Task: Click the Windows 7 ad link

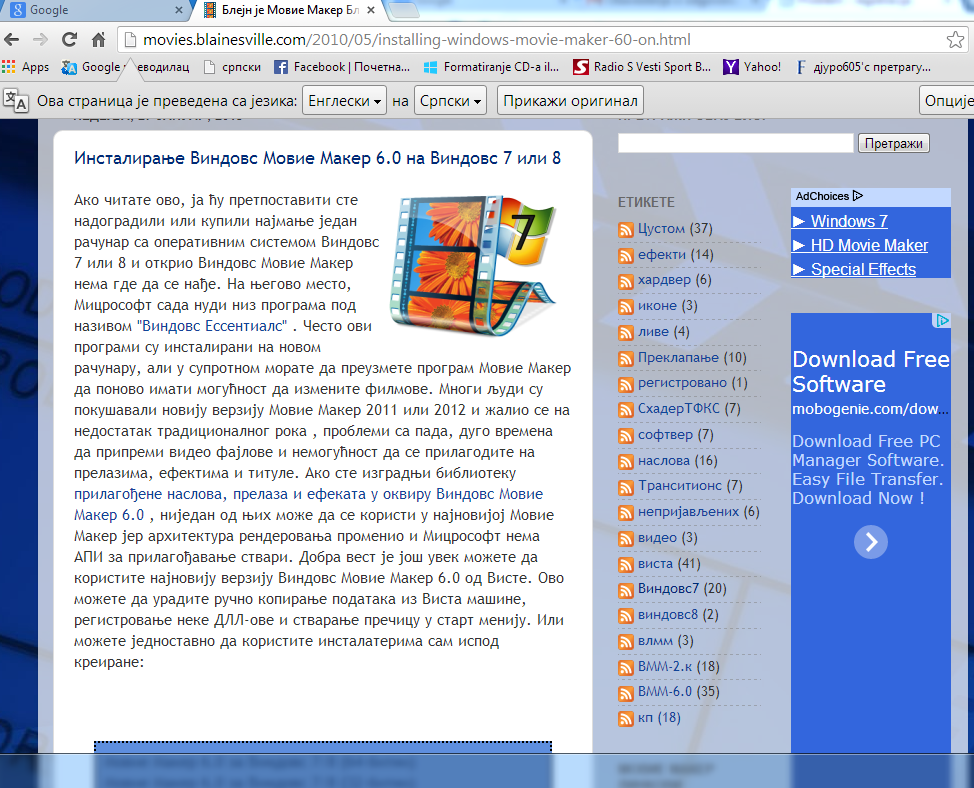Action: (x=849, y=221)
